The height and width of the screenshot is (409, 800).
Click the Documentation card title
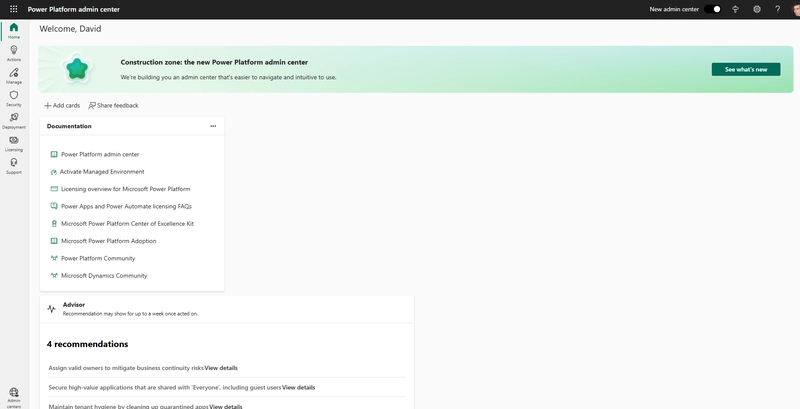click(69, 126)
